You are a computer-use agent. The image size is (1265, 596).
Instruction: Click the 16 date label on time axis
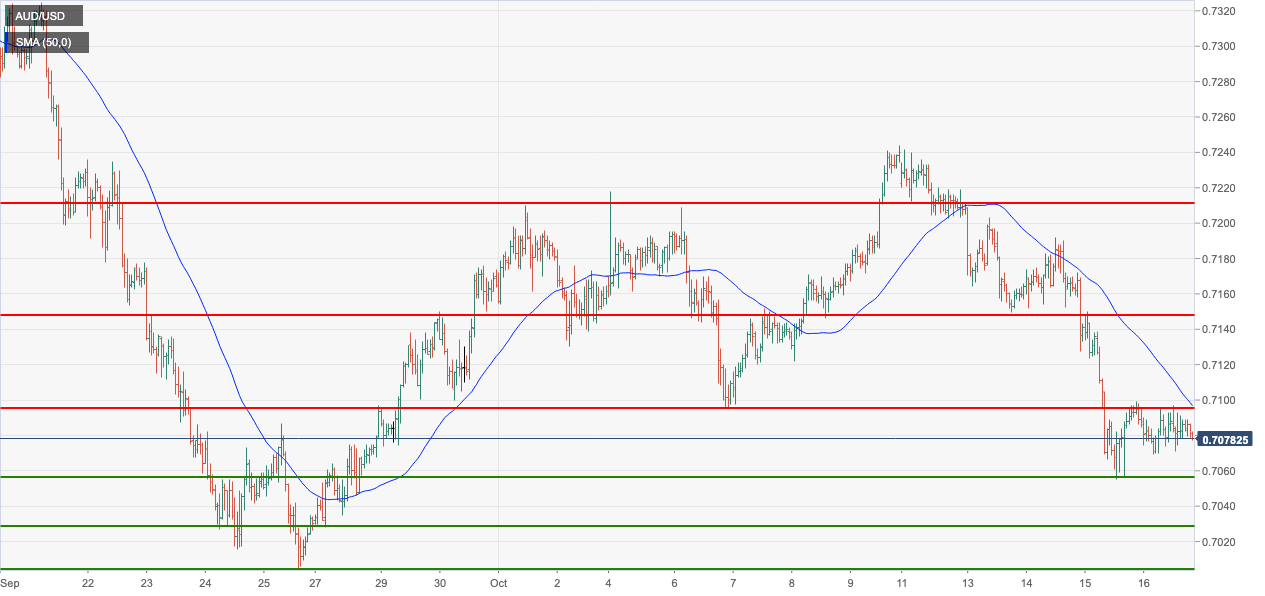click(1145, 582)
